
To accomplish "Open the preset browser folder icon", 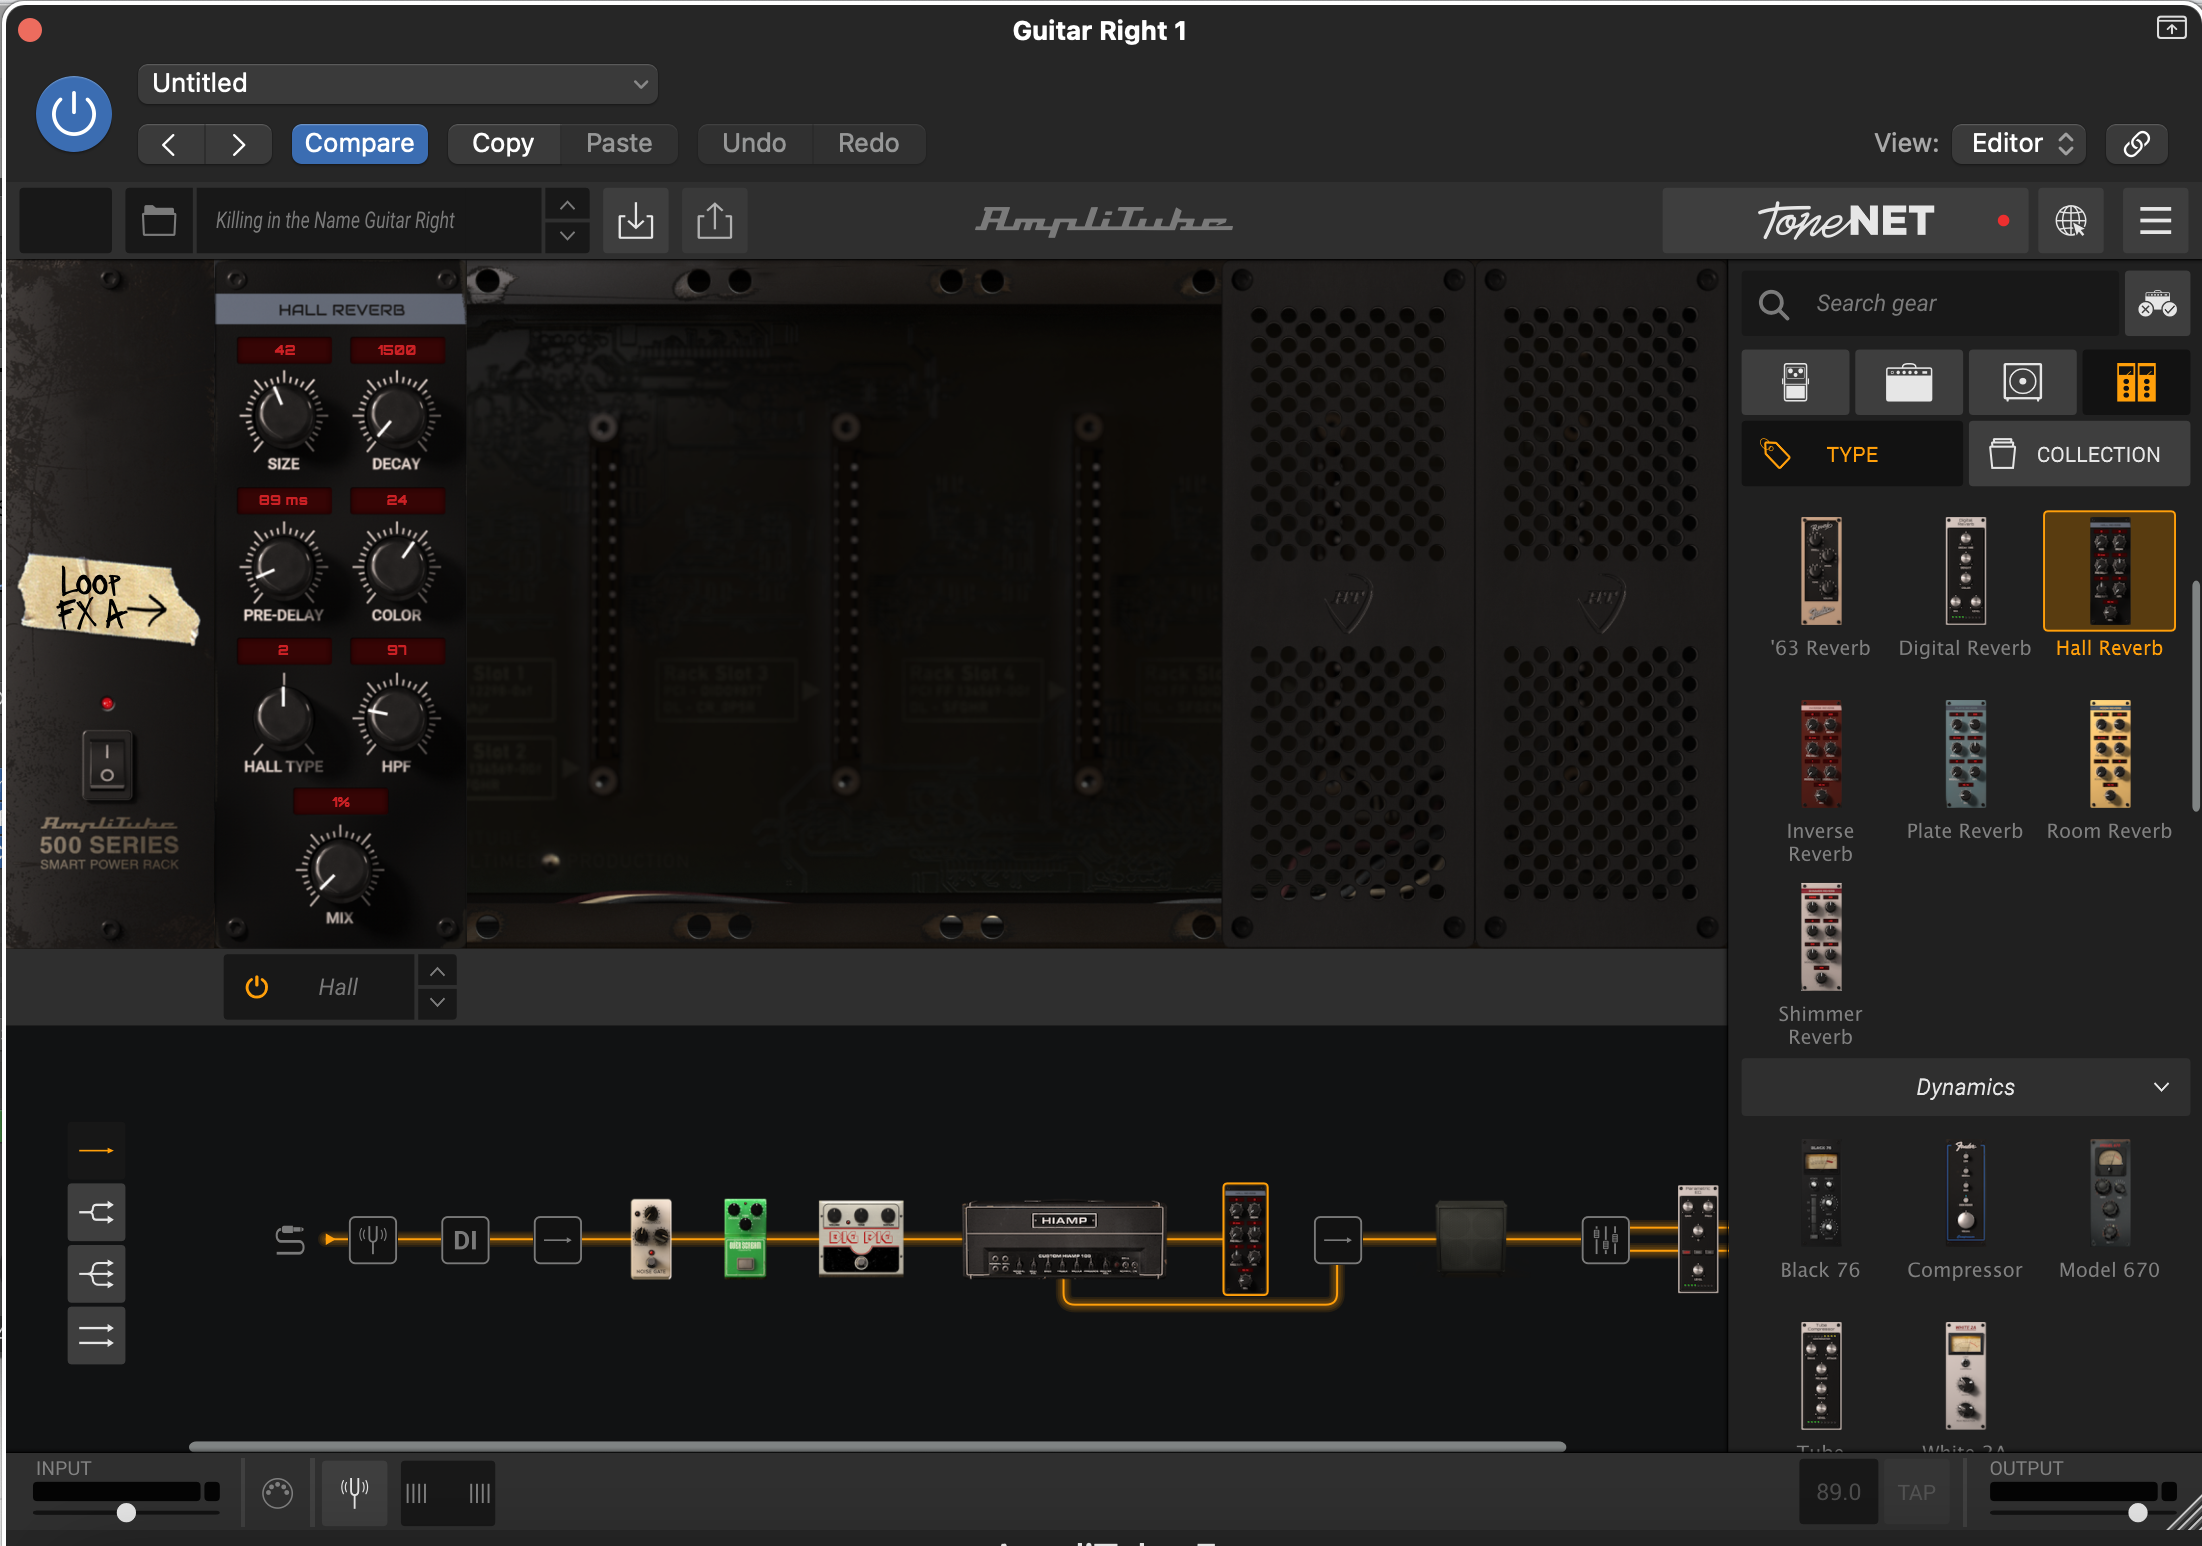I will (x=159, y=220).
